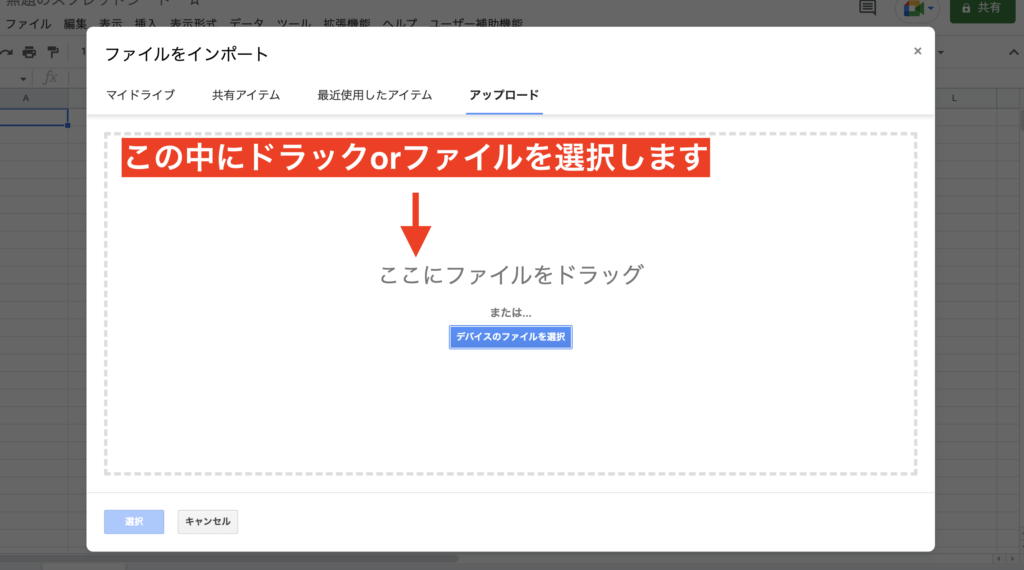Open the 編集 menu
The image size is (1024, 570).
click(x=75, y=22)
